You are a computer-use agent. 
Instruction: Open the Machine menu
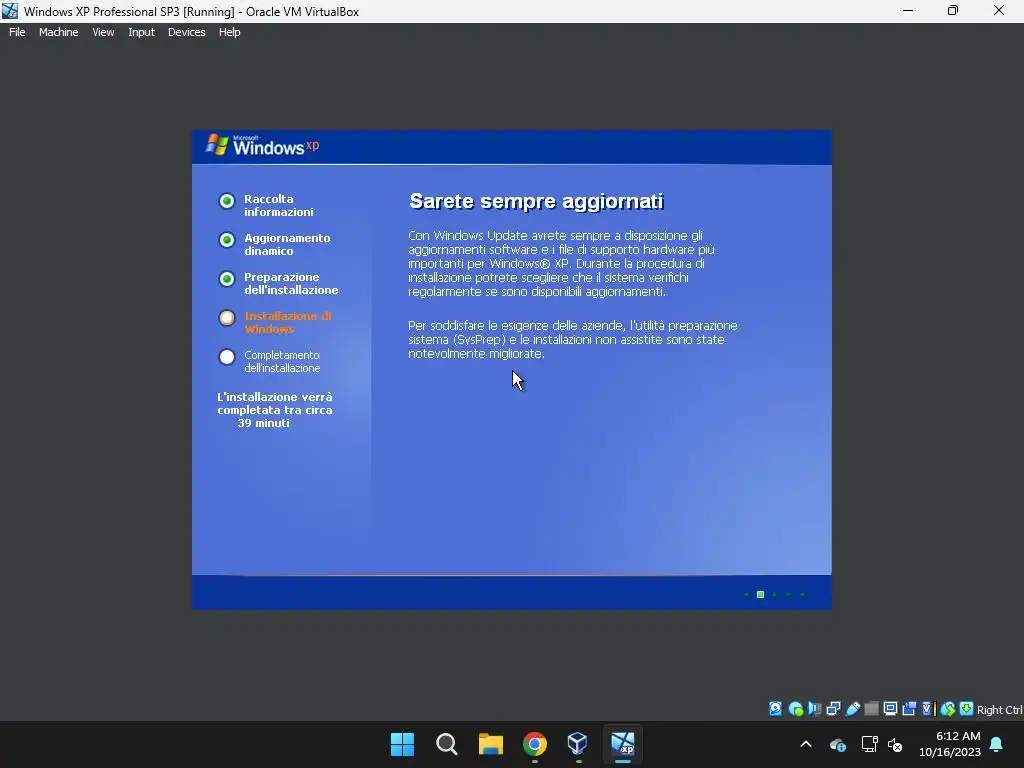(x=59, y=32)
